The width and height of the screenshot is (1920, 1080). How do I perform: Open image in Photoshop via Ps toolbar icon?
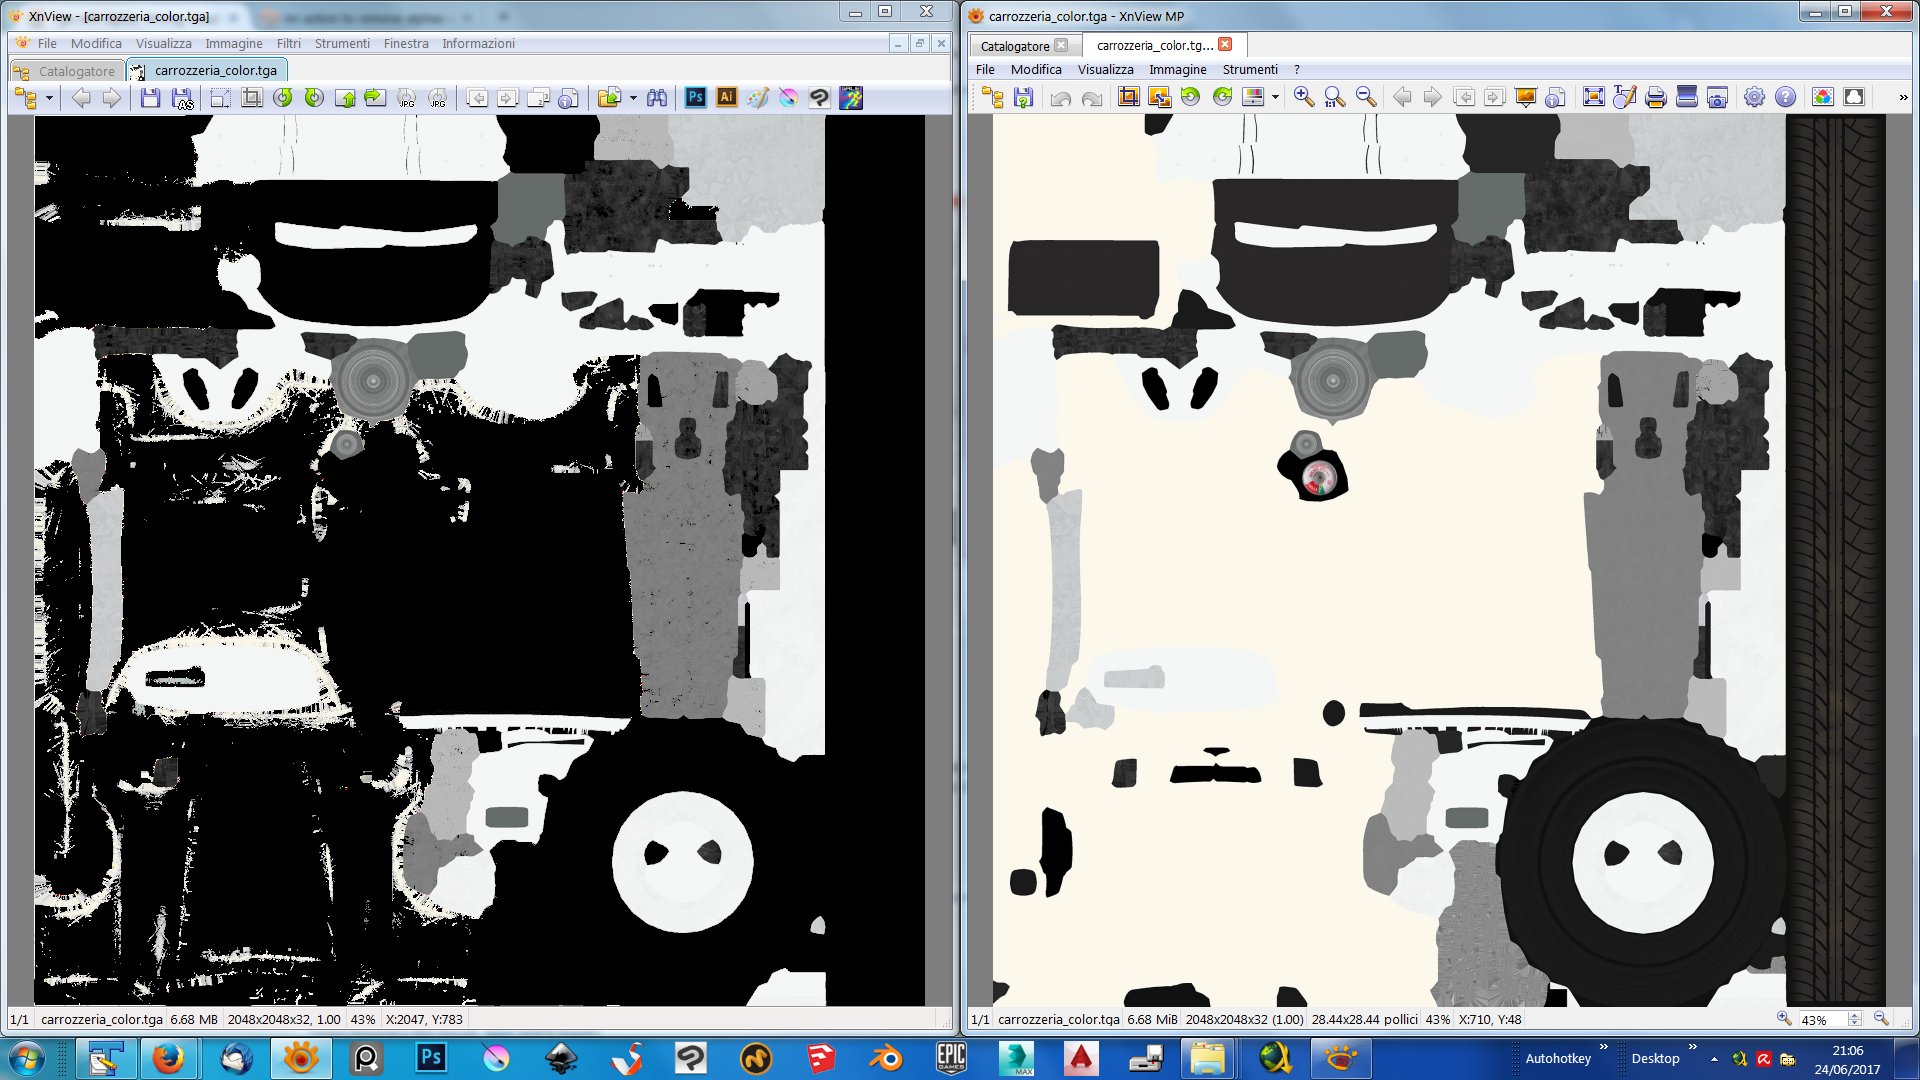click(696, 98)
